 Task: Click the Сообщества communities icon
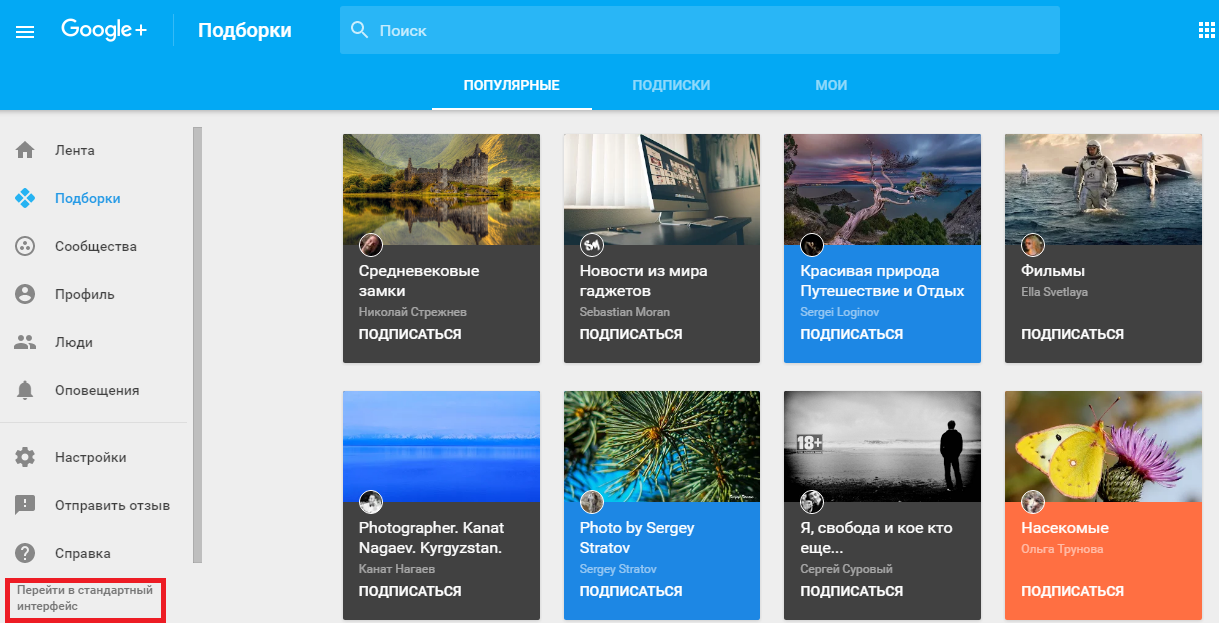25,247
